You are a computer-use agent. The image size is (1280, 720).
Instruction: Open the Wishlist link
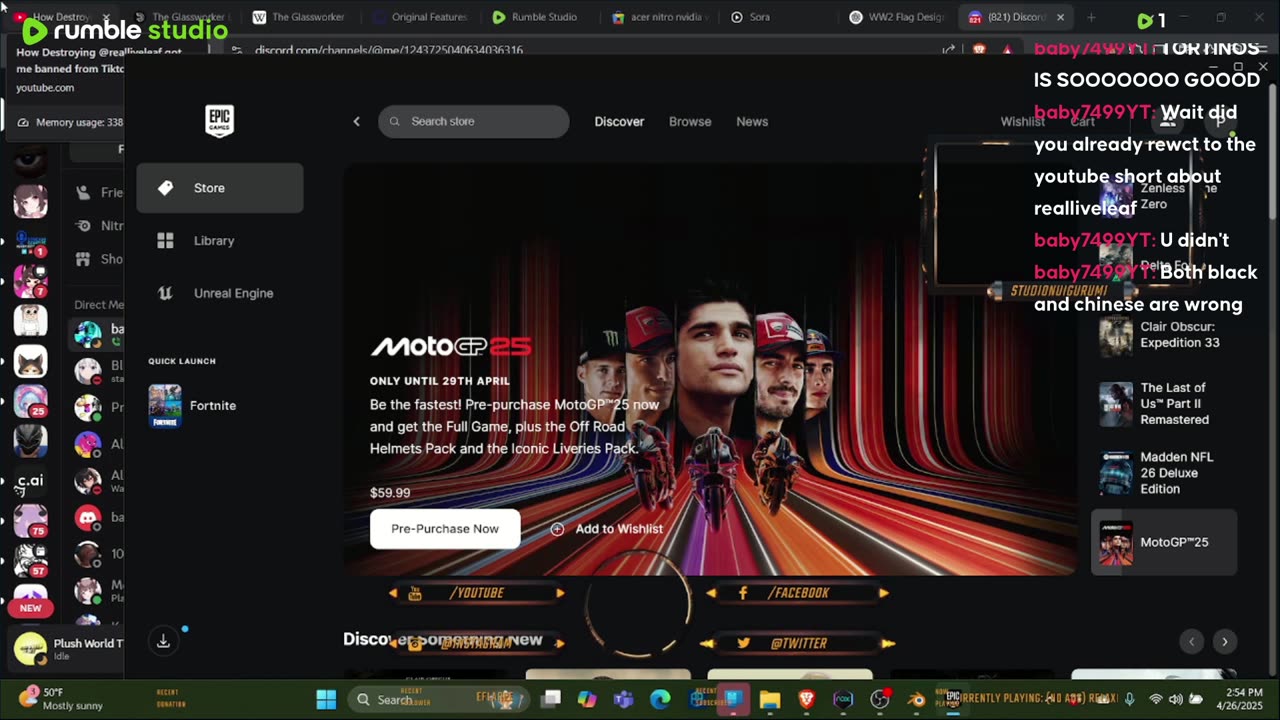tap(1022, 121)
